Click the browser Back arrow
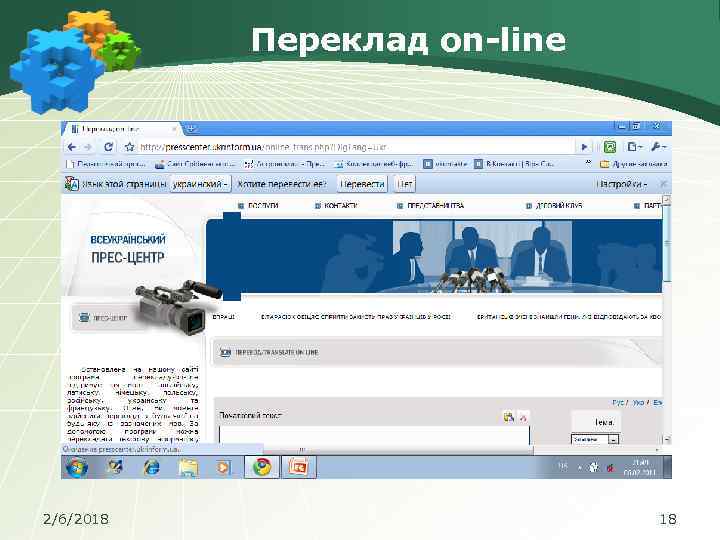 click(x=72, y=147)
